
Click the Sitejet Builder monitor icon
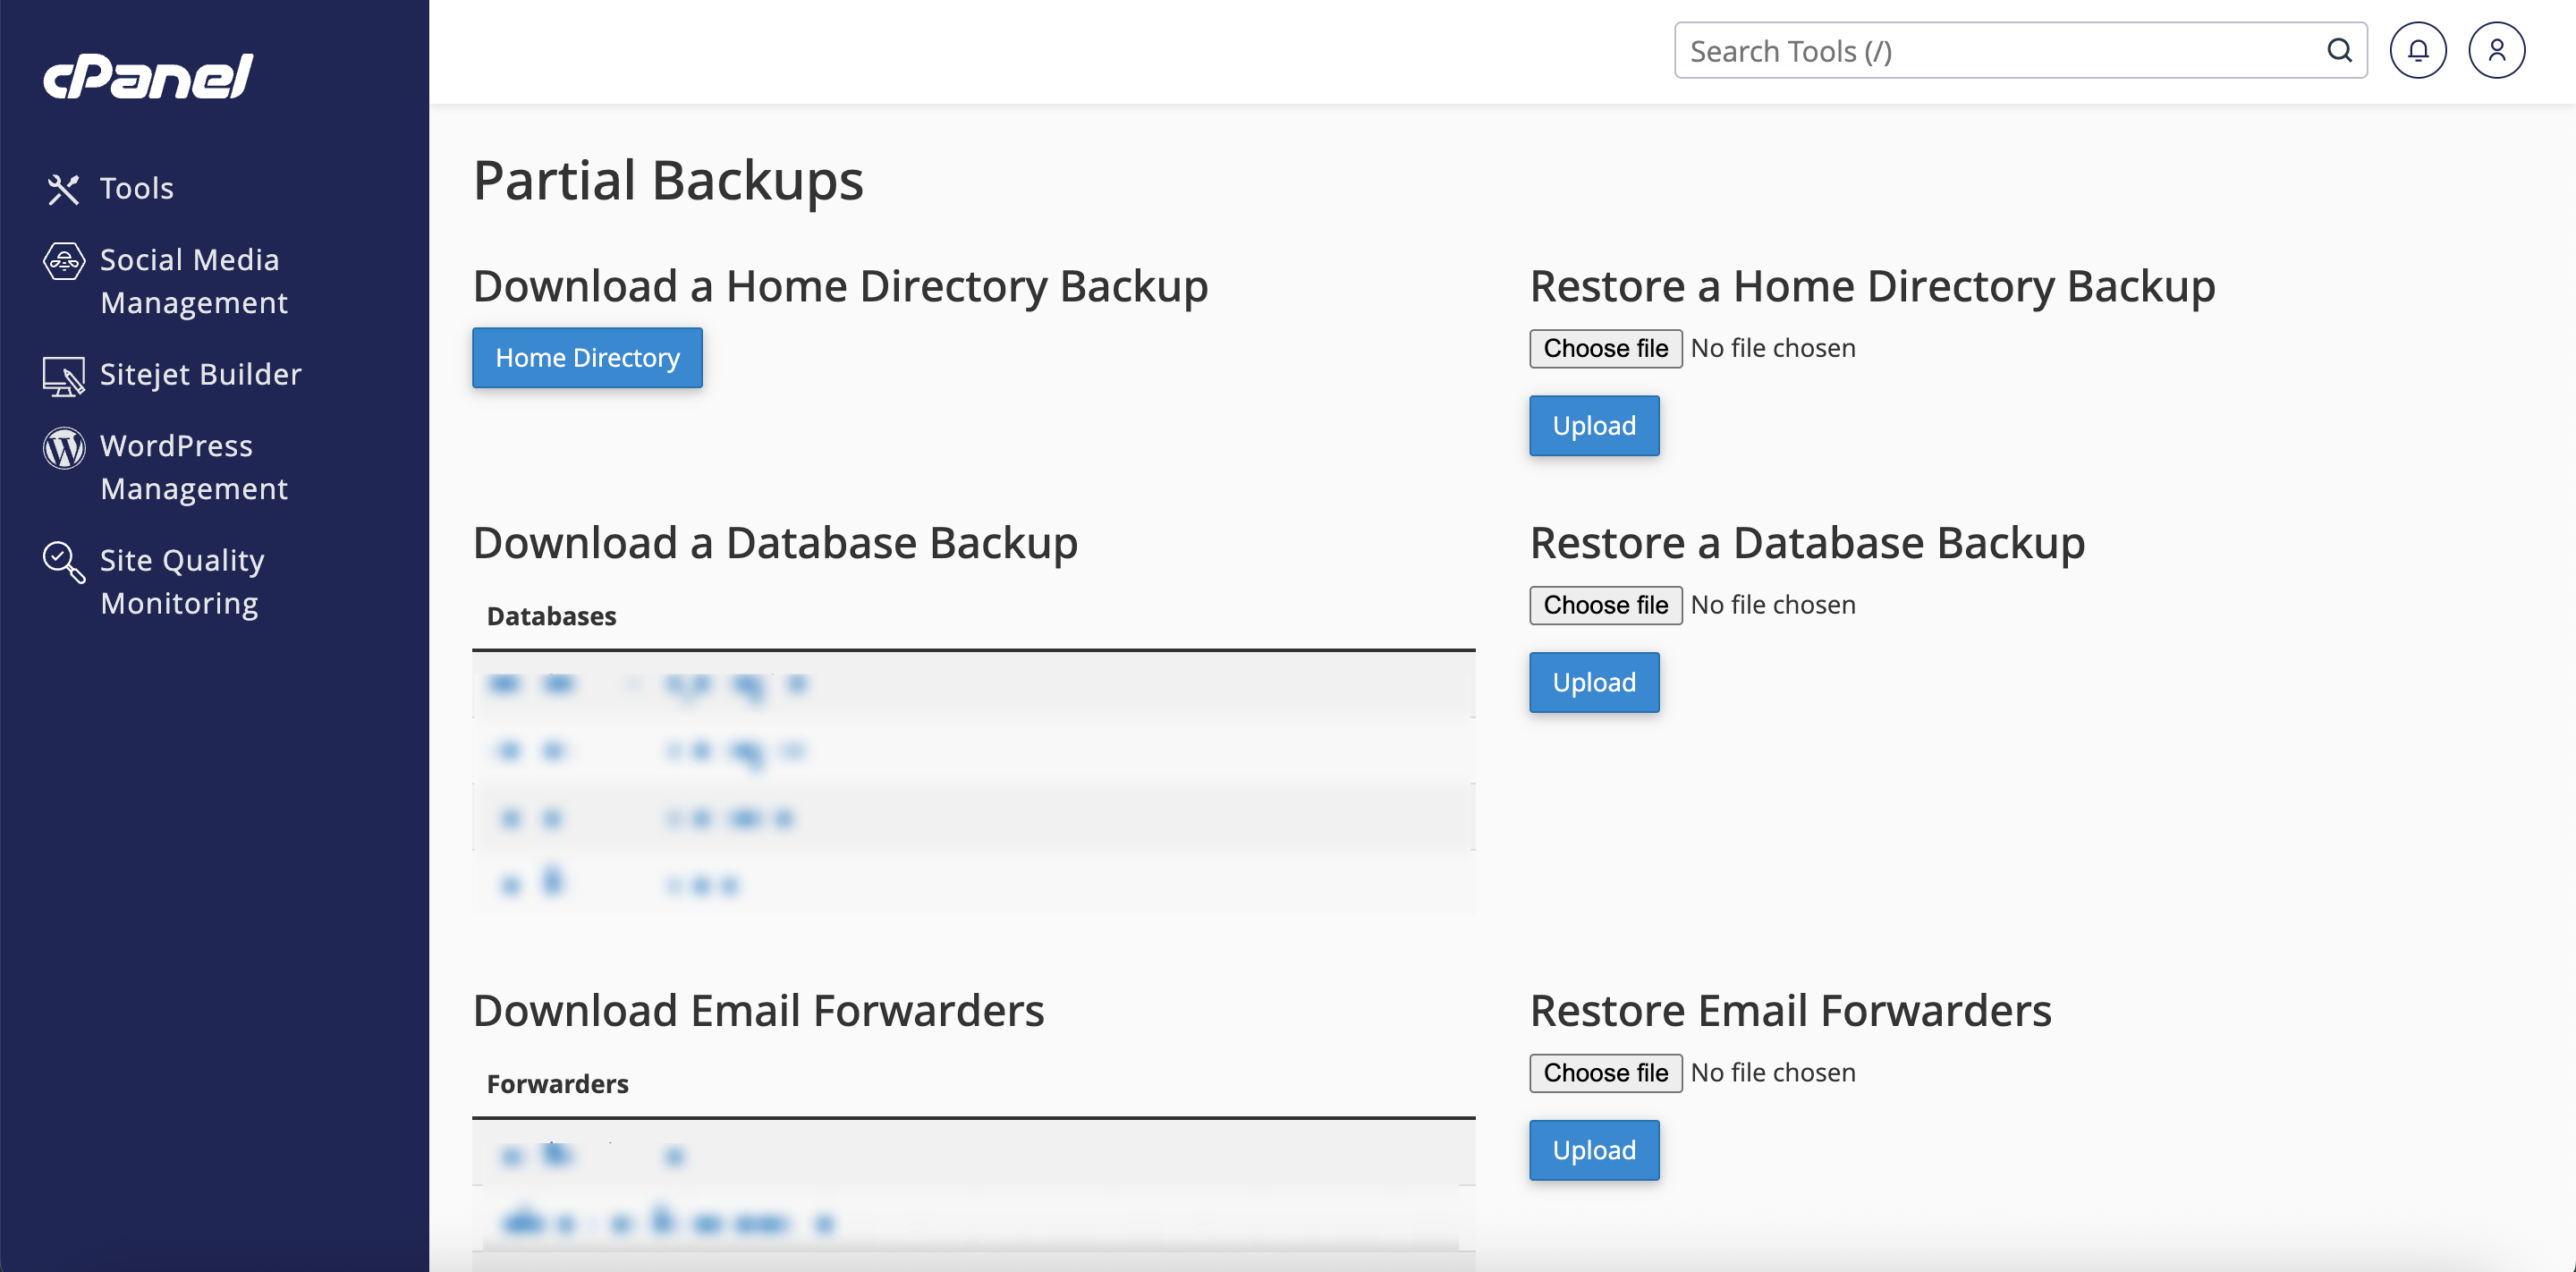pyautogui.click(x=64, y=376)
